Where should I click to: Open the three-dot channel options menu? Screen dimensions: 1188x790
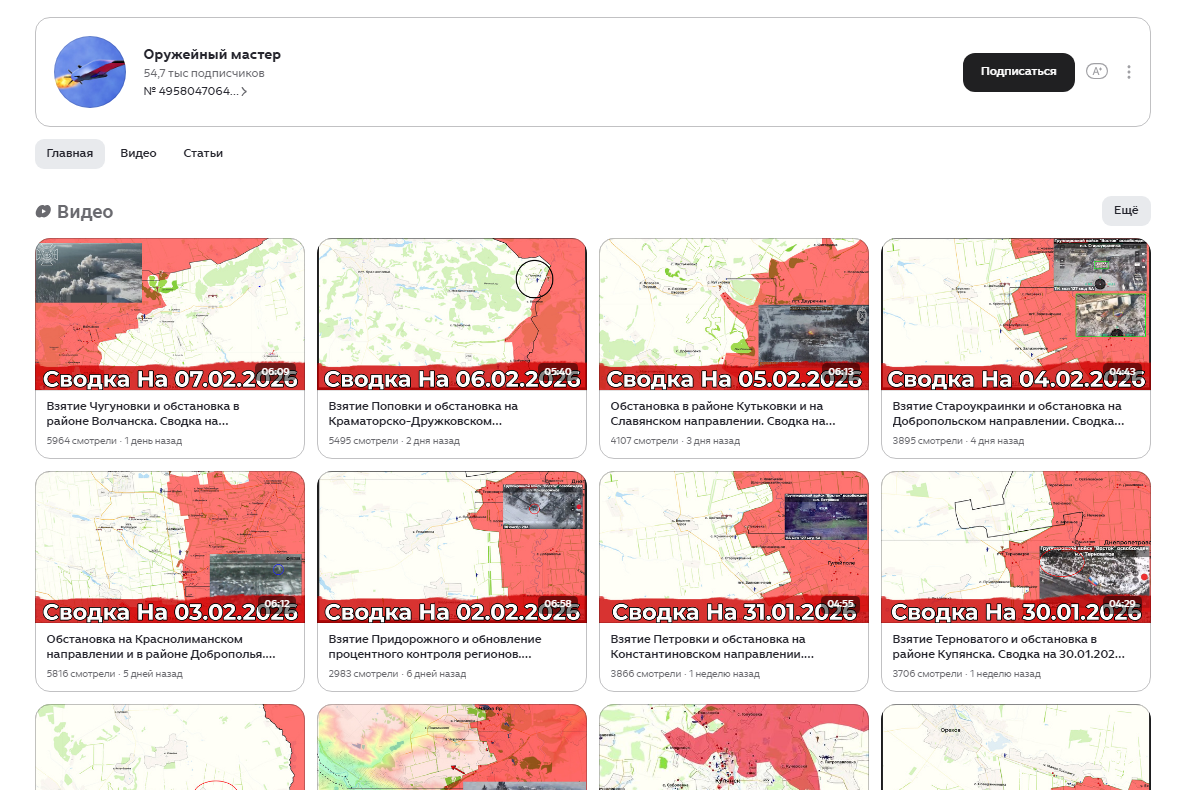click(1129, 72)
